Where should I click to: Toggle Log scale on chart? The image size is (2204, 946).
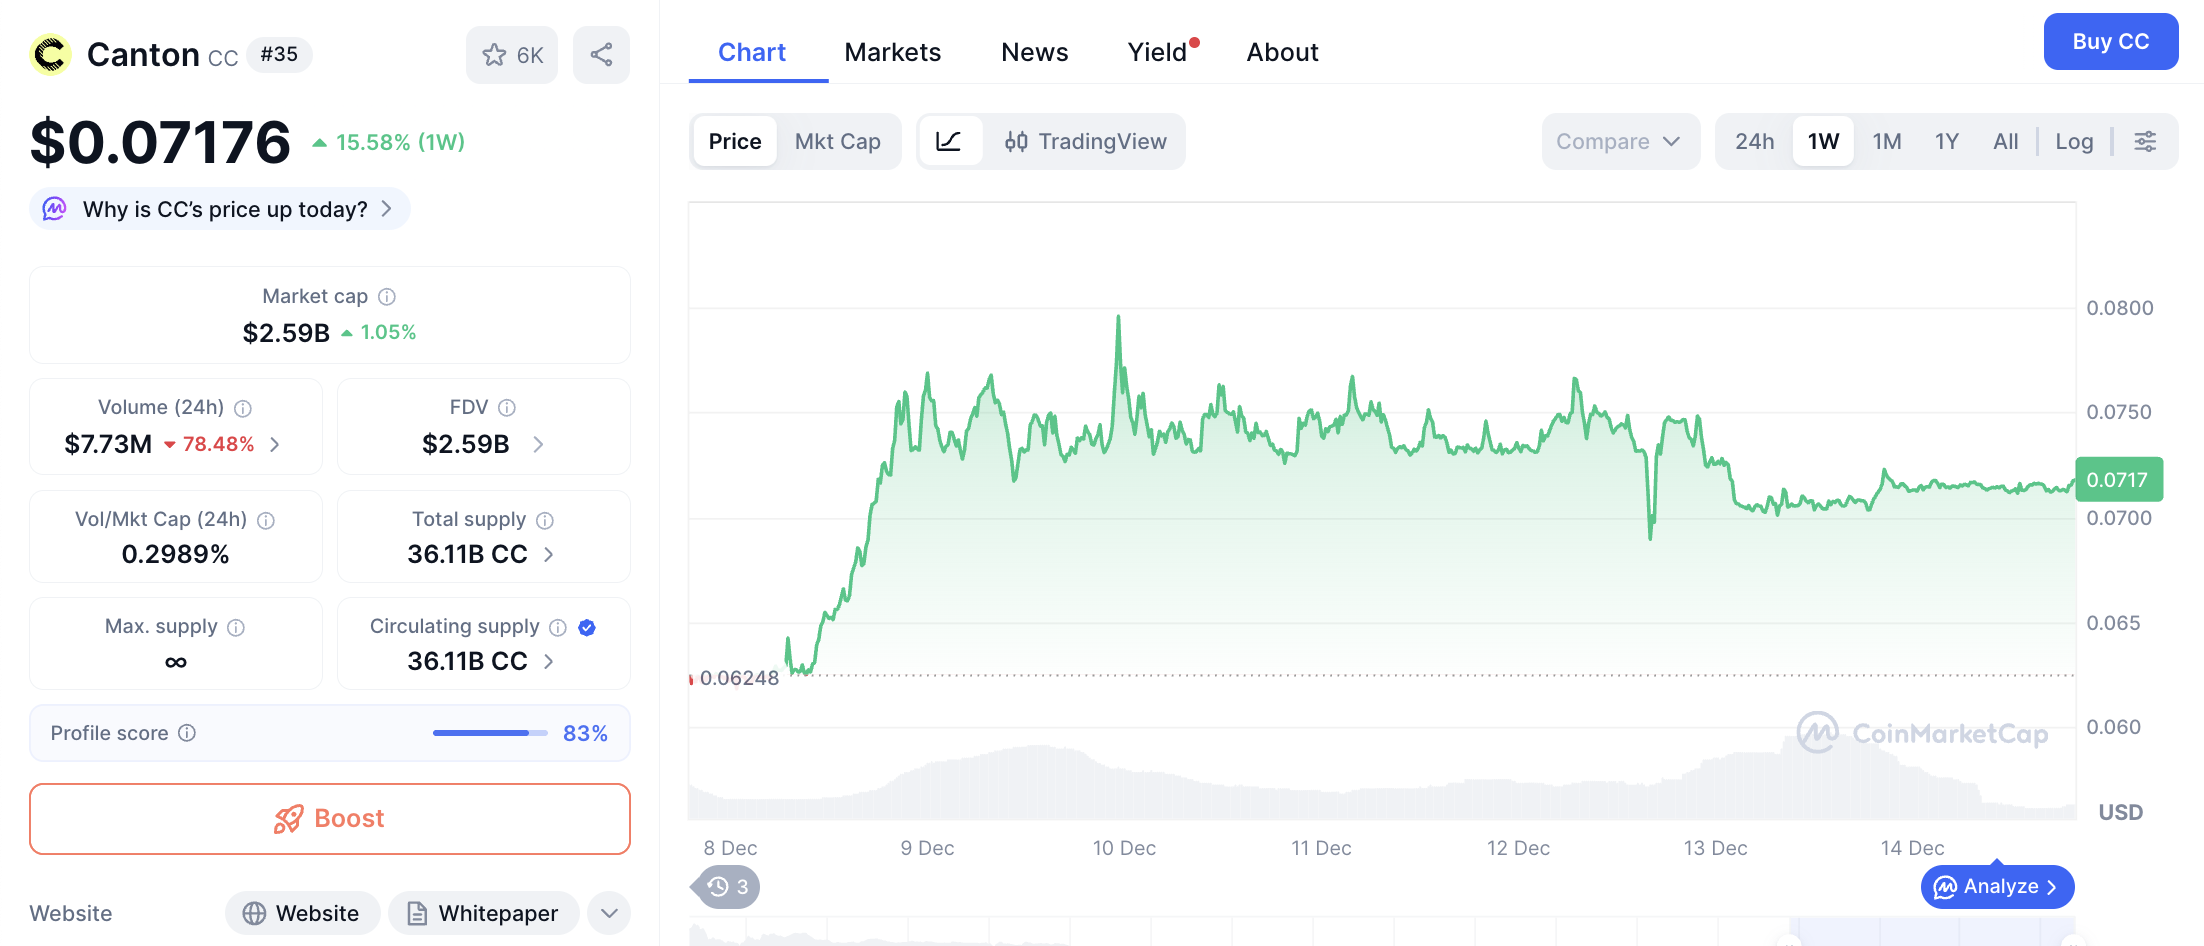pyautogui.click(x=2073, y=141)
